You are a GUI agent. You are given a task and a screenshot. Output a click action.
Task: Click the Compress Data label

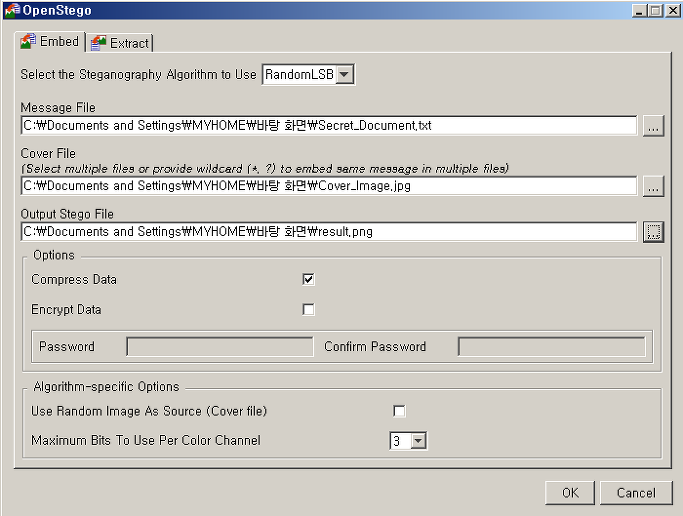pos(74,280)
